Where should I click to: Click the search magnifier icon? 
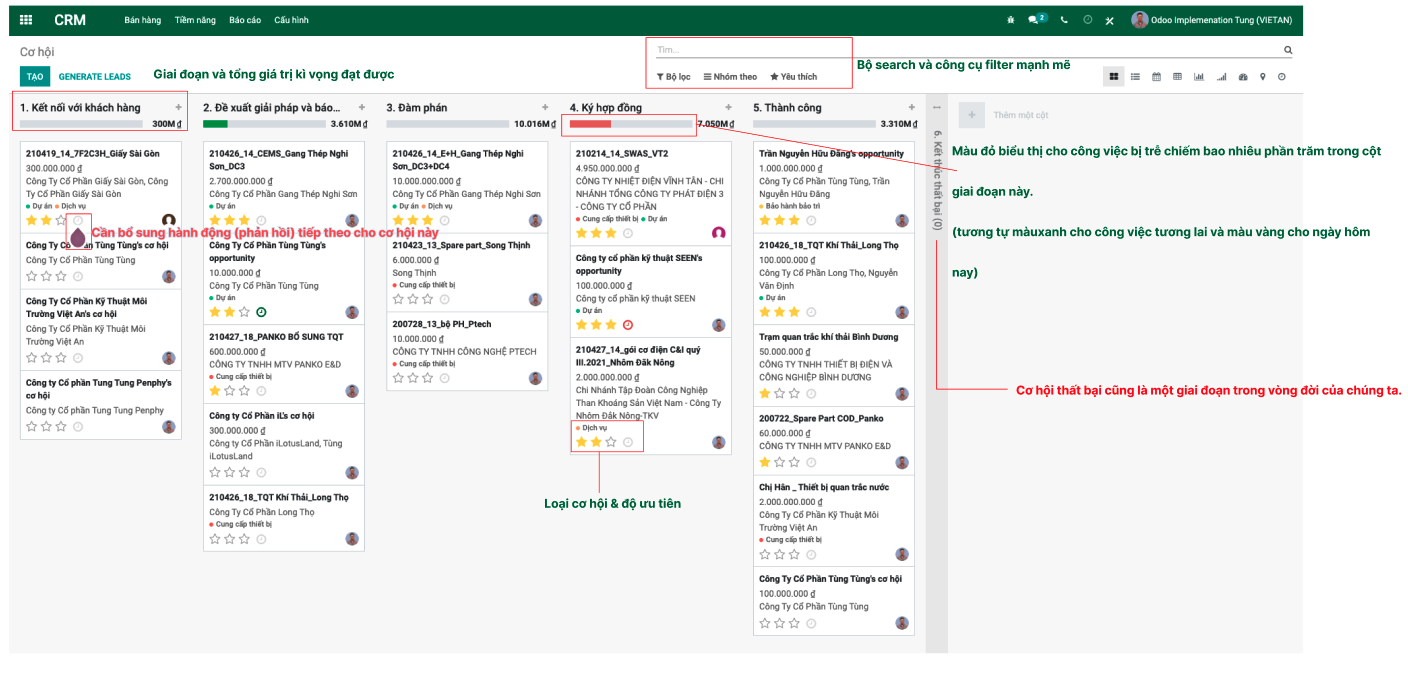(x=1288, y=49)
